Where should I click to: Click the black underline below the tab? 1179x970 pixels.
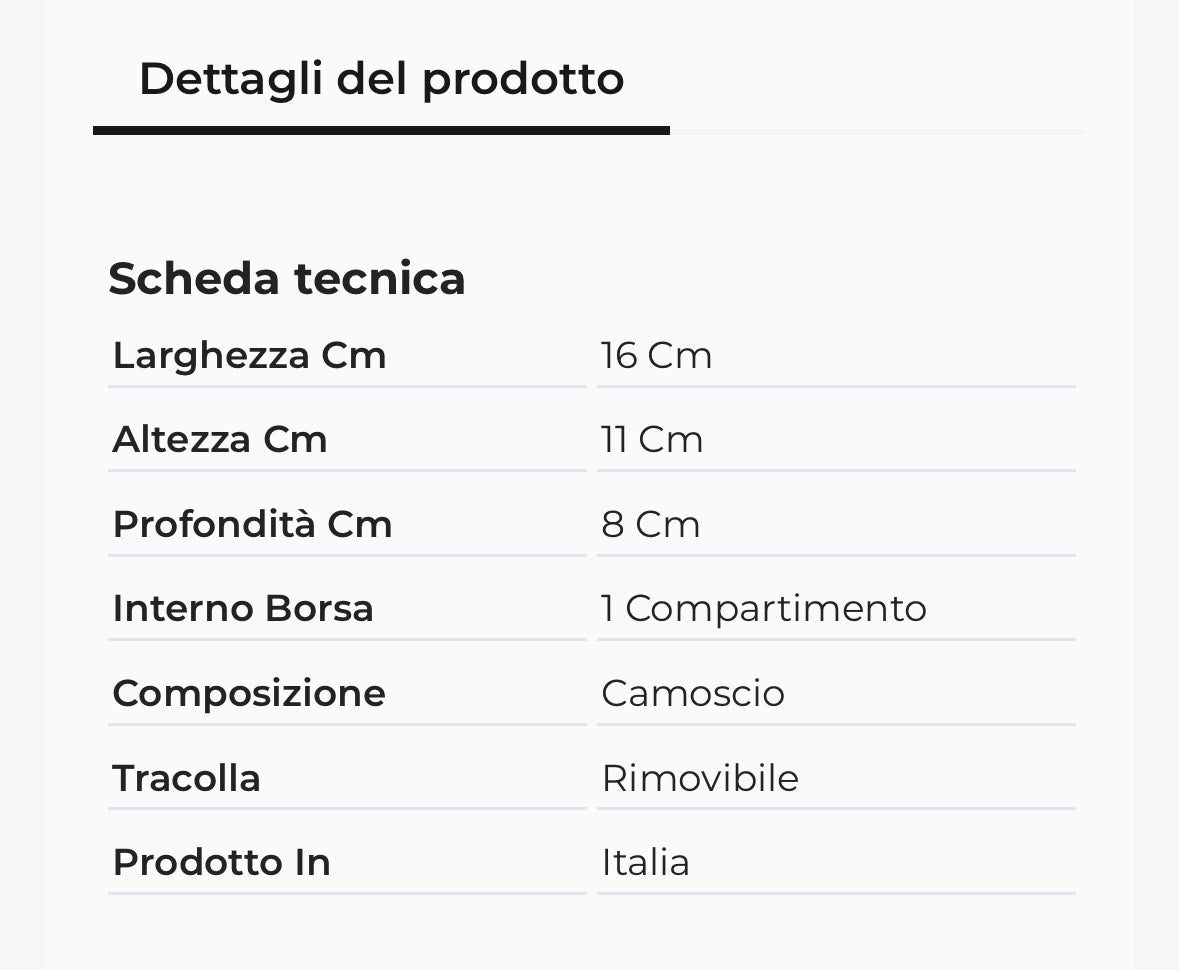click(x=381, y=131)
